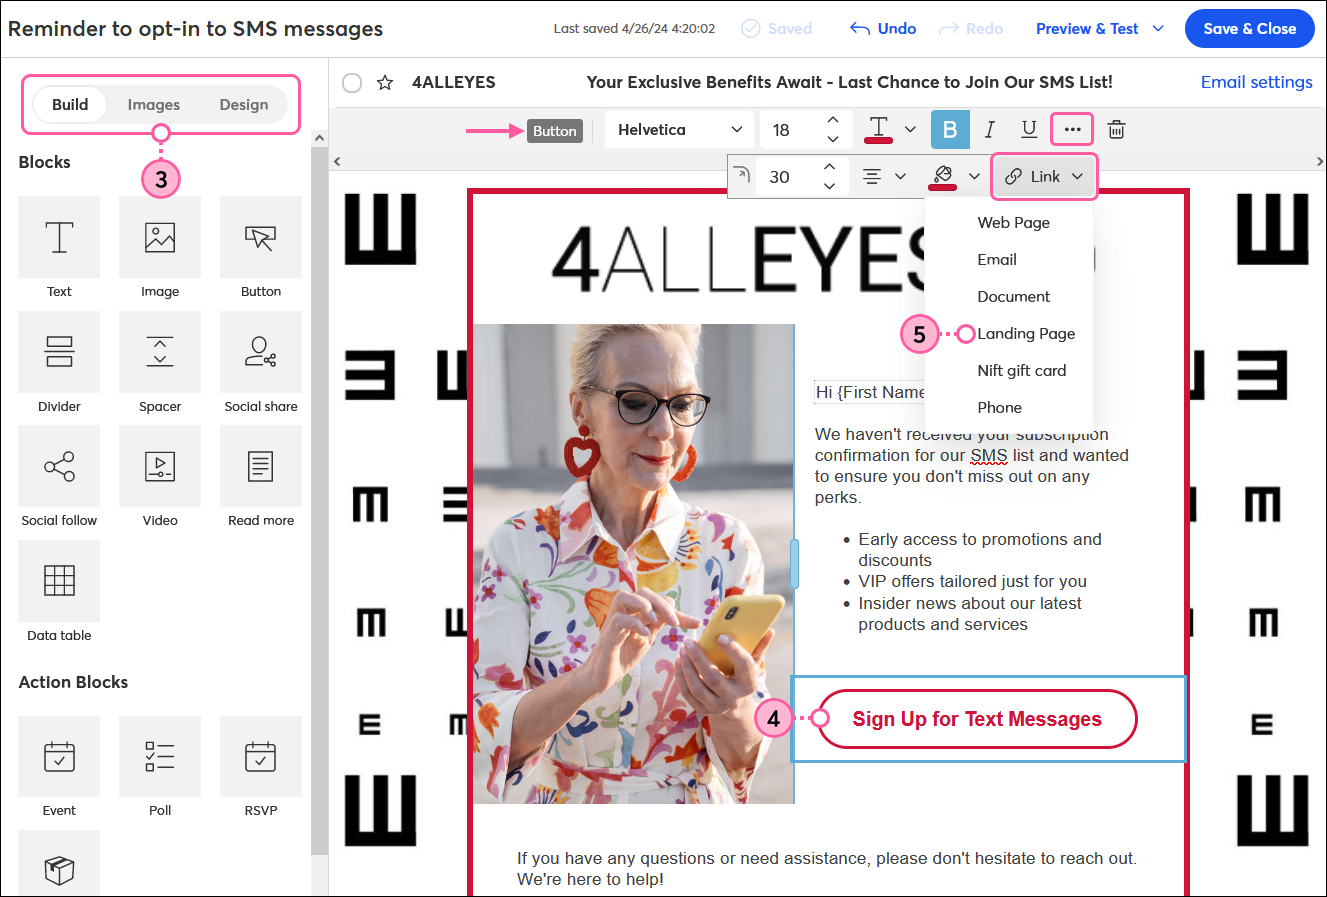Toggle underline formatting
1327x897 pixels.
[x=1029, y=129]
